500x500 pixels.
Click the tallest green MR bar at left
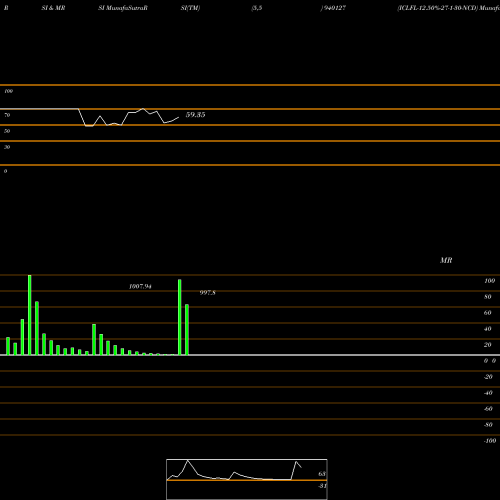coord(30,315)
